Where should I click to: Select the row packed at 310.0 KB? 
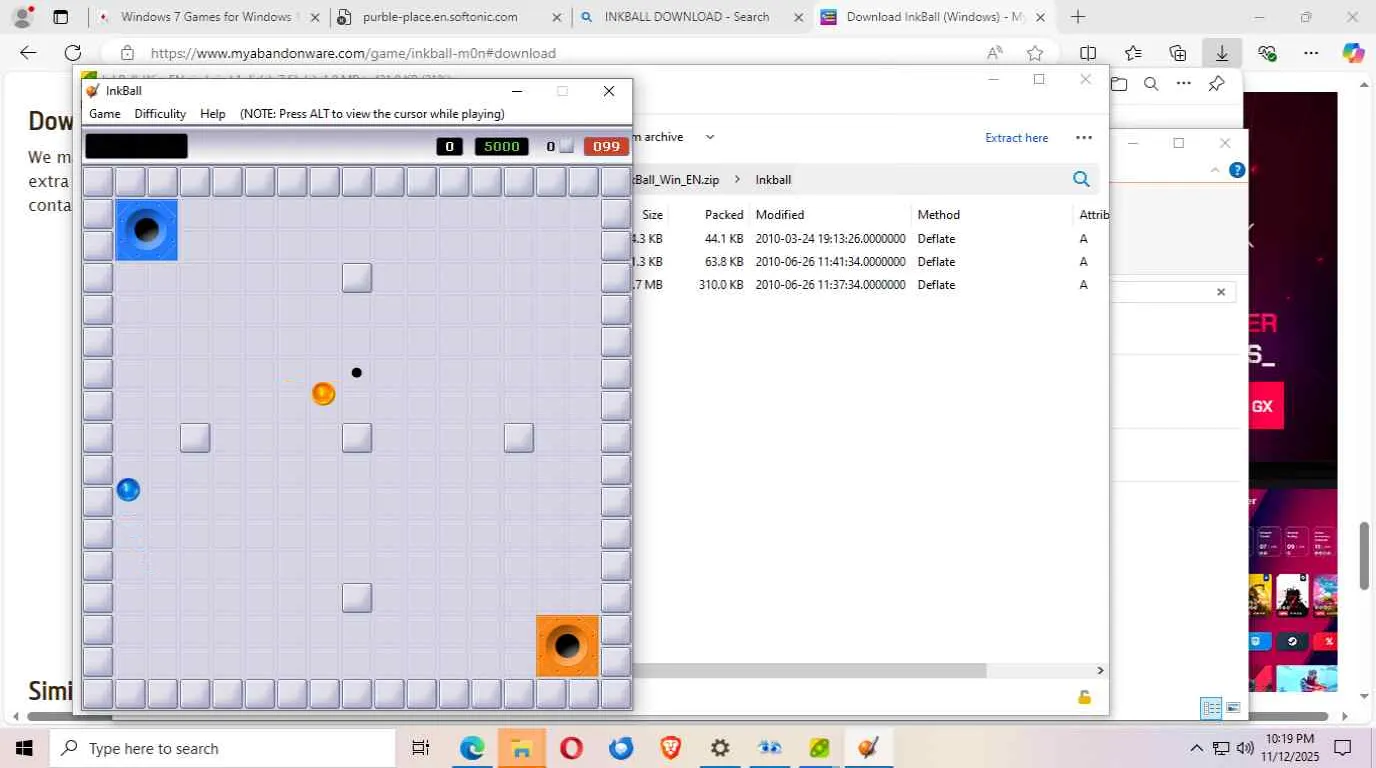pos(870,285)
